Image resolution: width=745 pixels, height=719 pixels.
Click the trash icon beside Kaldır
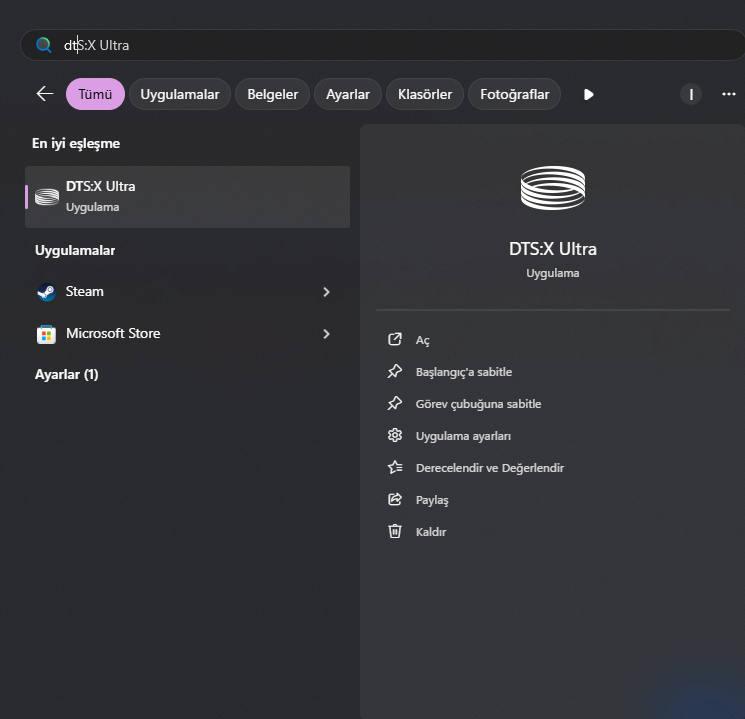(395, 531)
